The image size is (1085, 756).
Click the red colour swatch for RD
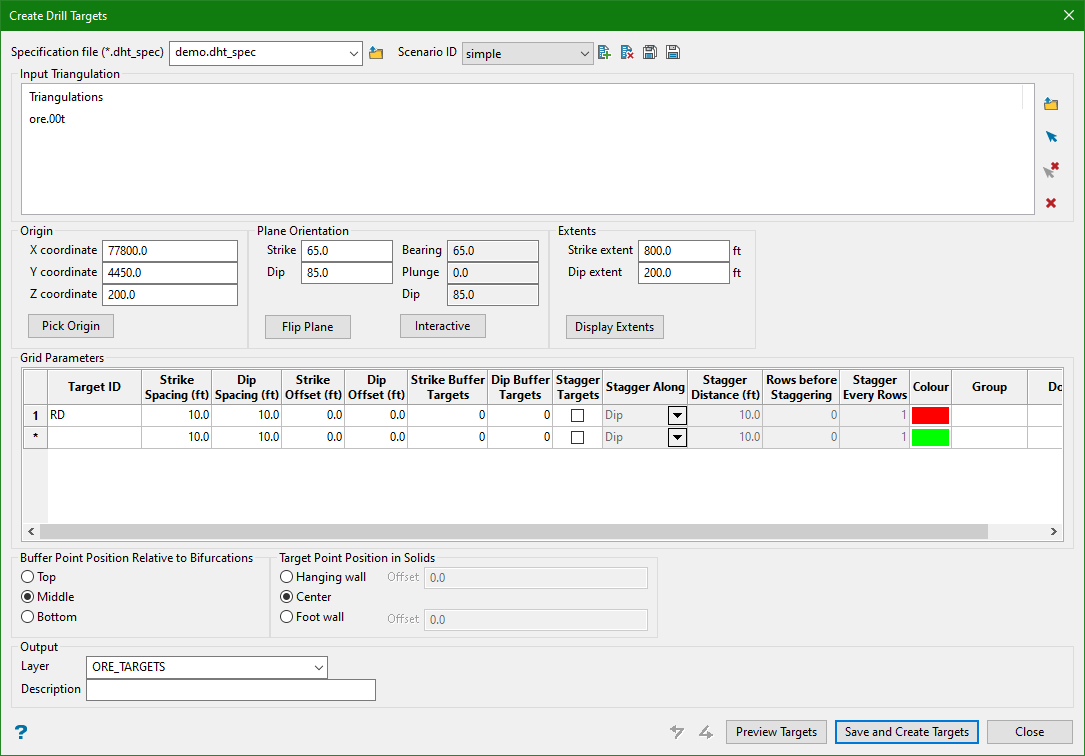(x=930, y=415)
